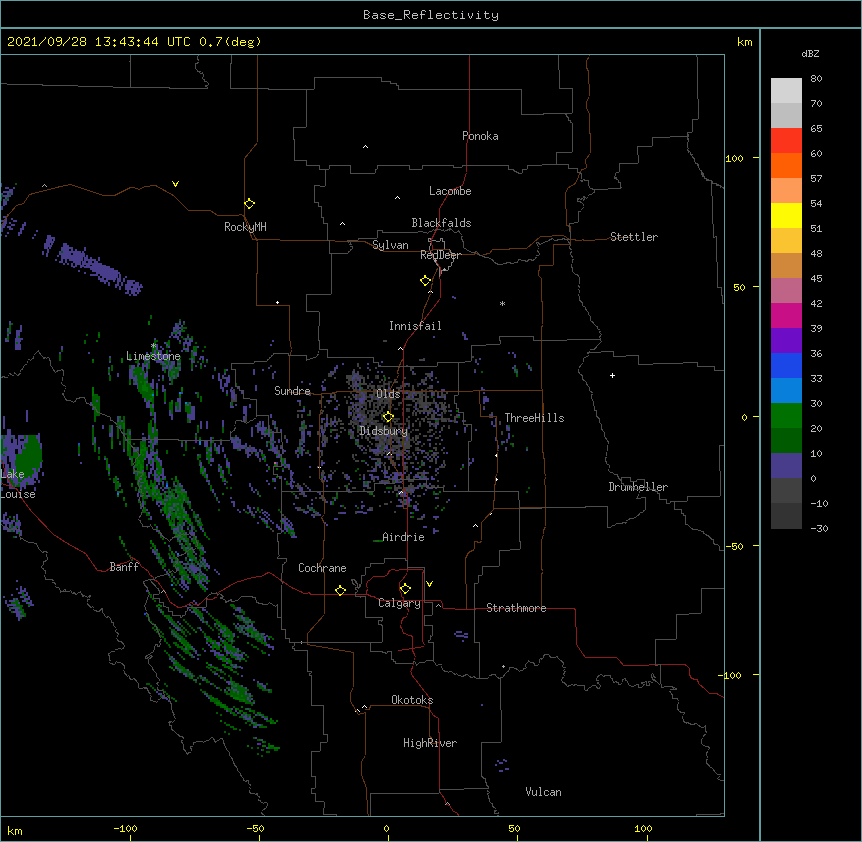862x842 pixels.
Task: Click the Limestone label
Action: coord(153,356)
